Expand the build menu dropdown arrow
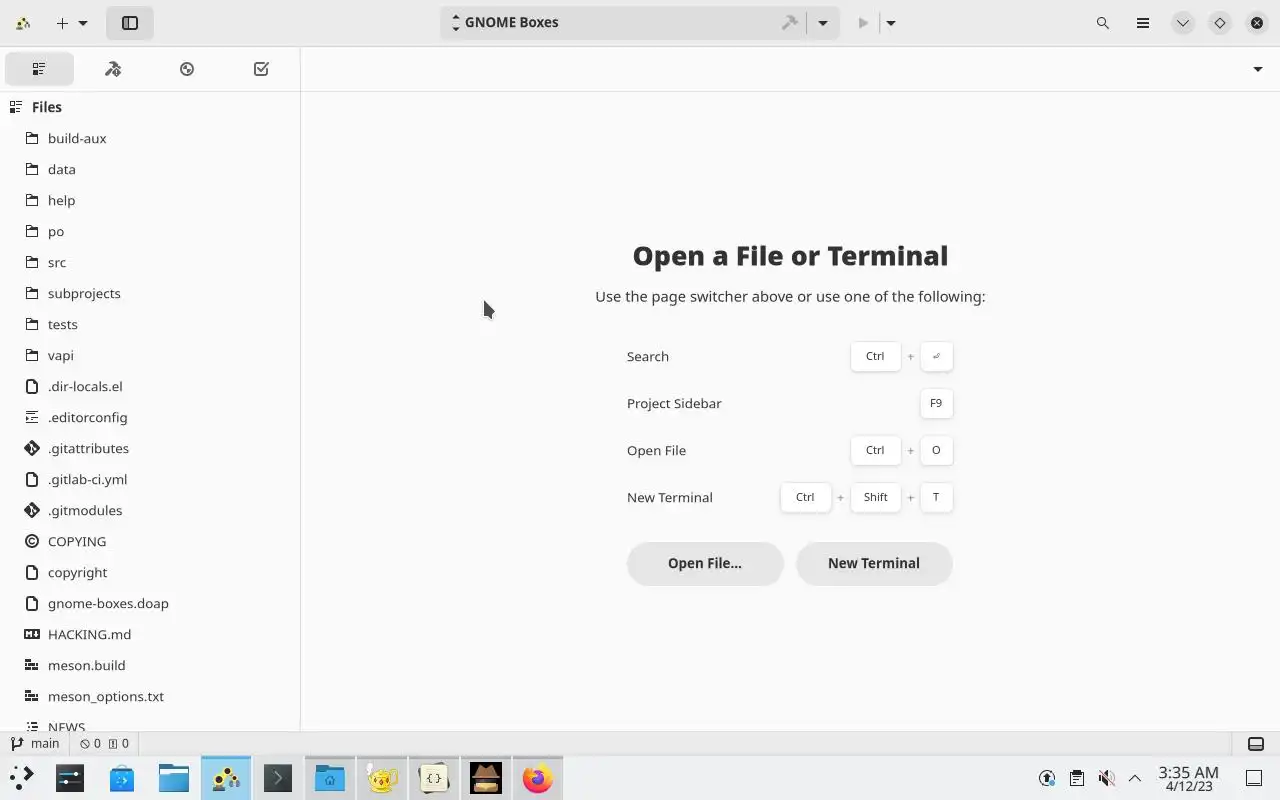The height and width of the screenshot is (800, 1280). click(823, 23)
